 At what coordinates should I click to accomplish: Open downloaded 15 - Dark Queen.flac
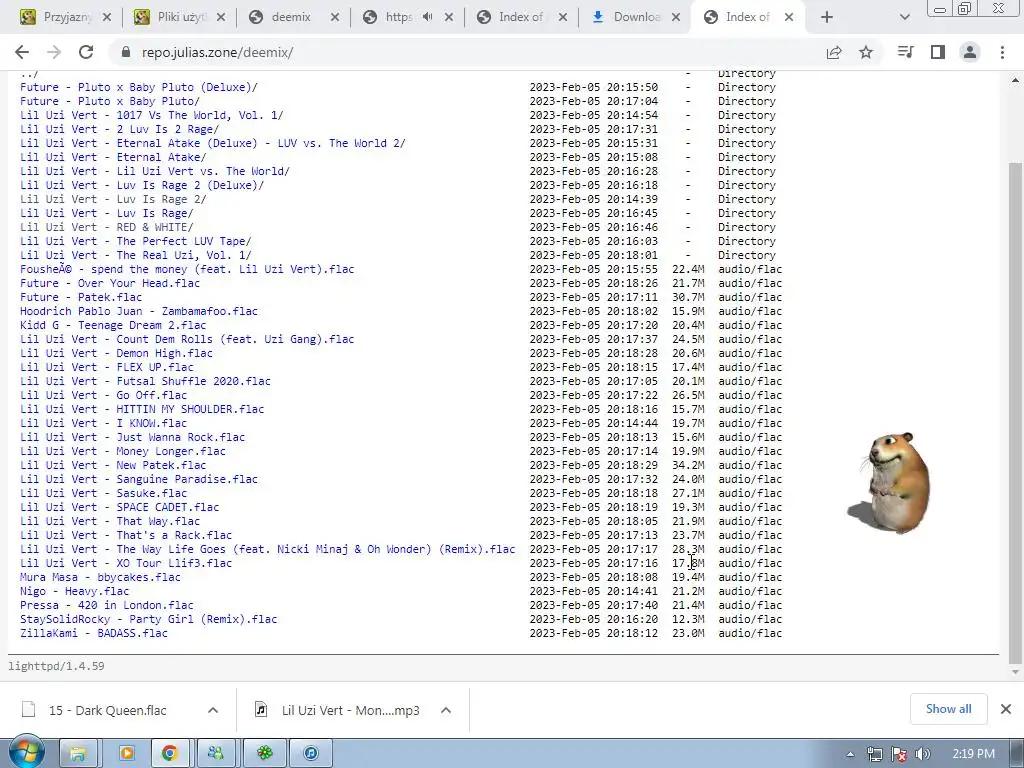coord(108,710)
